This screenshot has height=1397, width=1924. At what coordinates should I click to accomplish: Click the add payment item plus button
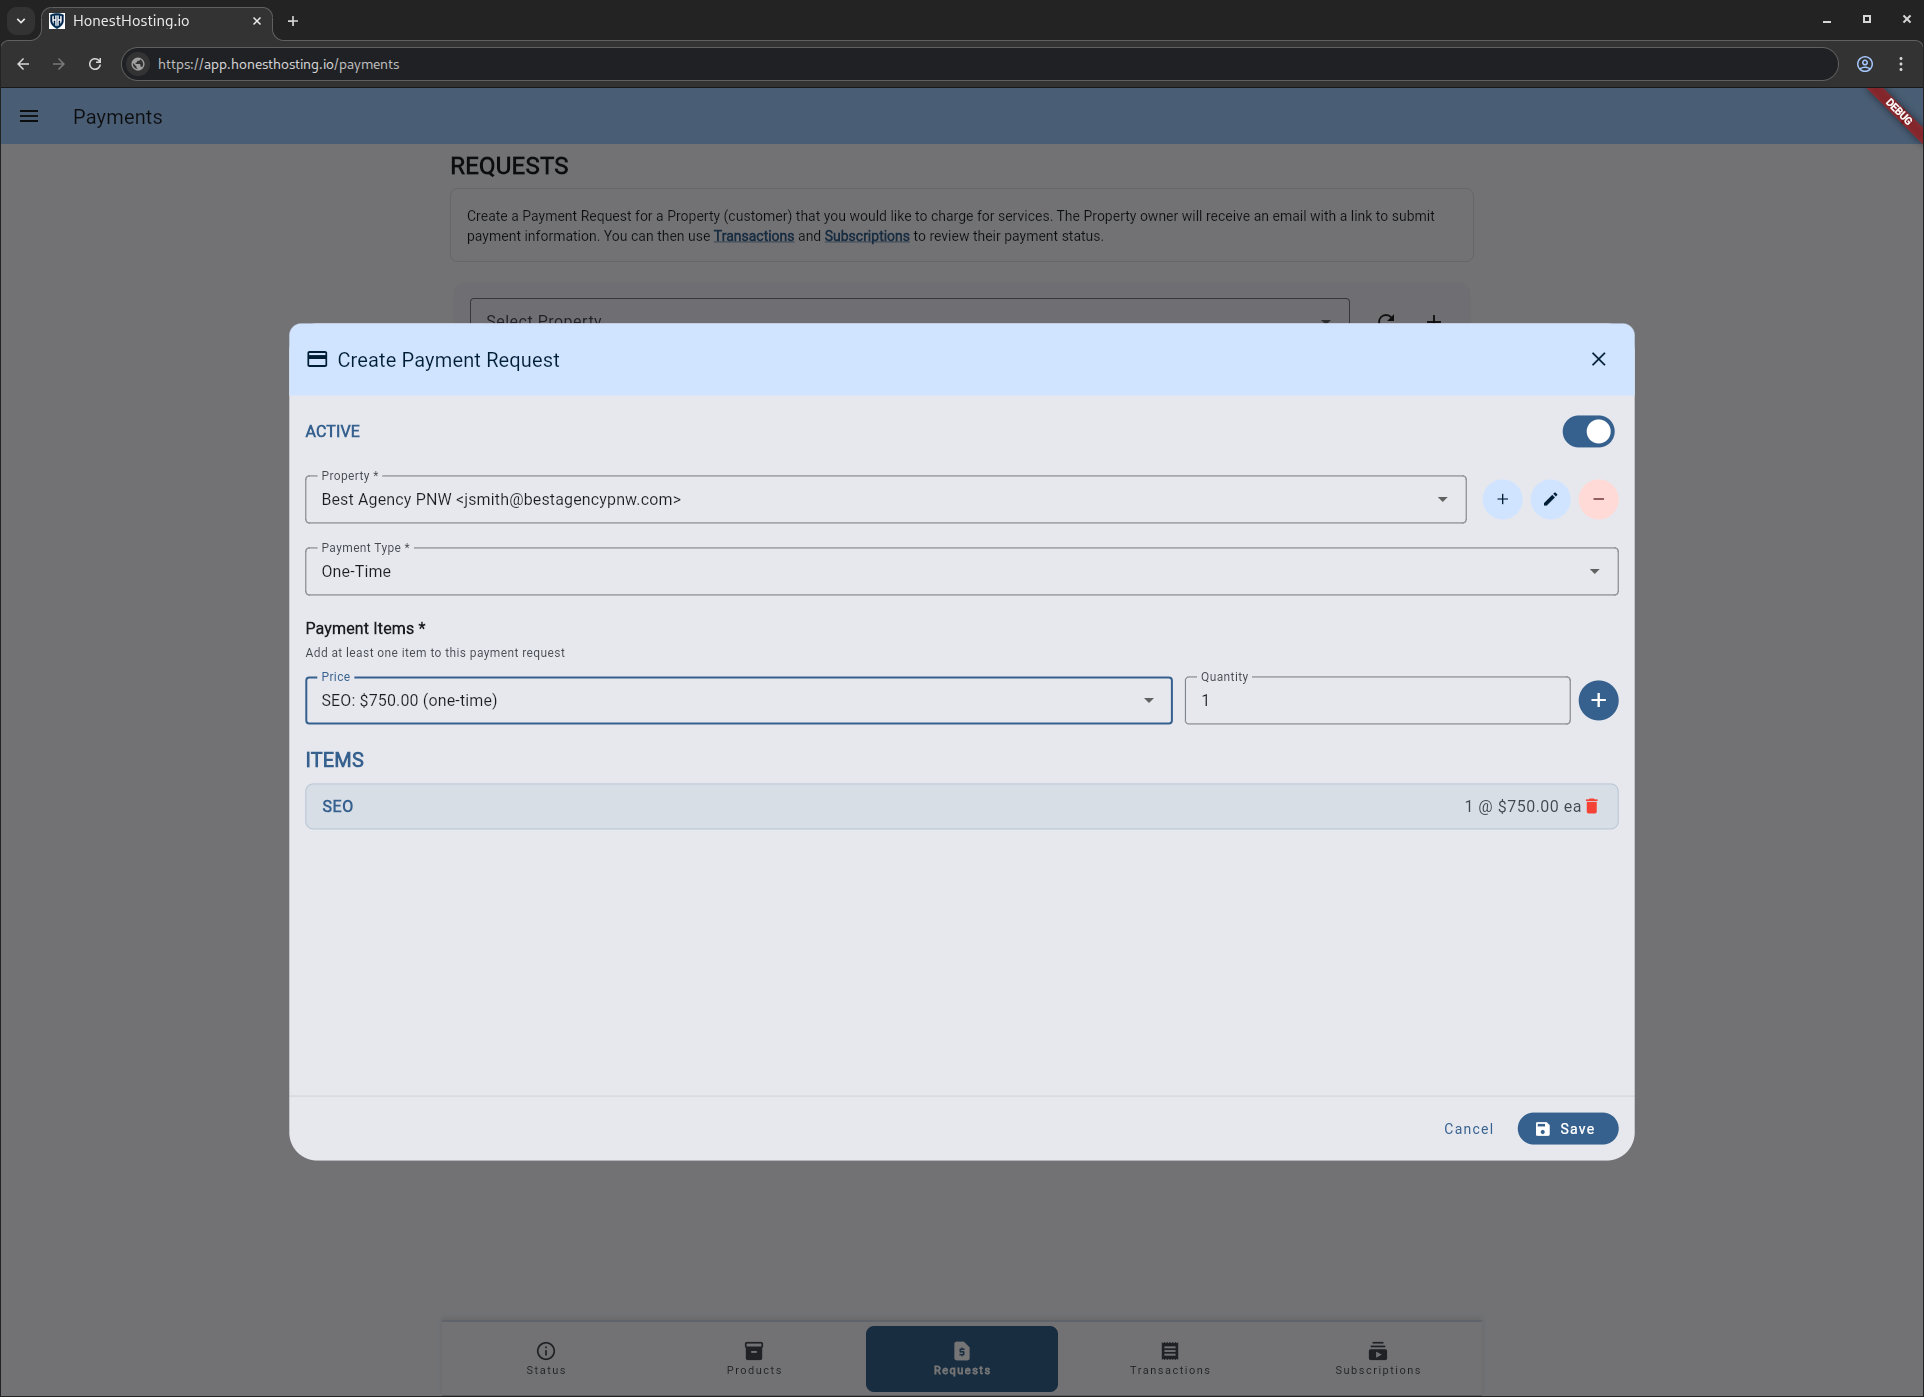click(1598, 700)
